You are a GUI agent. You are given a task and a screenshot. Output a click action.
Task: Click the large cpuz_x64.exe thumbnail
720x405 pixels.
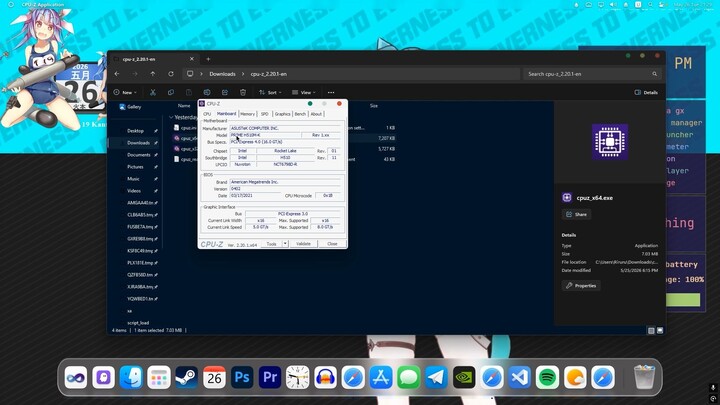pyautogui.click(x=610, y=142)
